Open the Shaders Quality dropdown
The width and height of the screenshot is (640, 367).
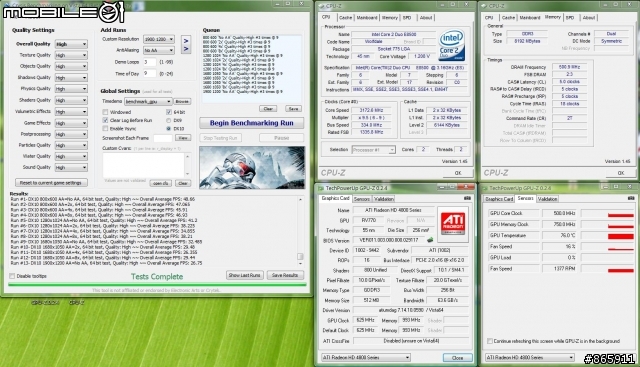click(71, 100)
